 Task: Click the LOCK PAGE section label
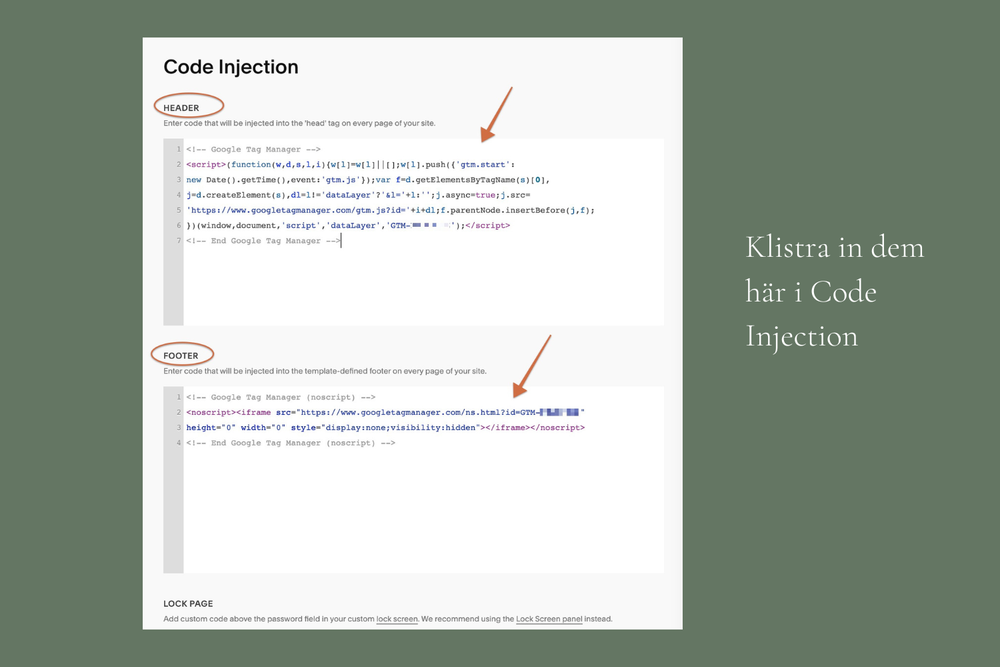188,603
